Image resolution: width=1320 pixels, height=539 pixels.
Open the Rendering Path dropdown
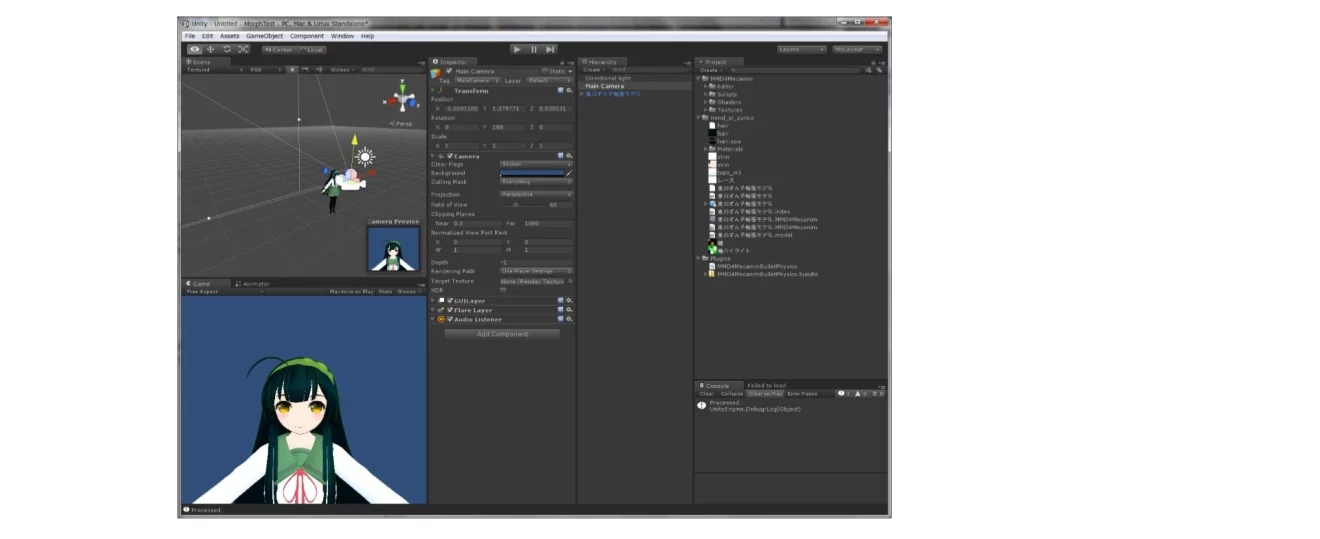point(536,271)
